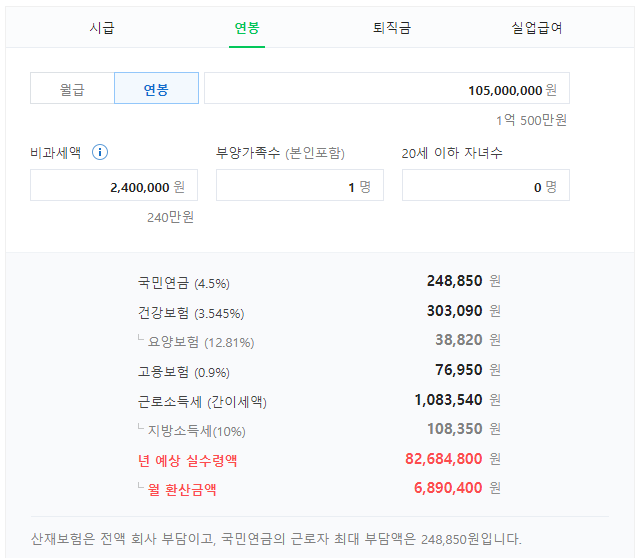Click the 건강보험 (3.545%) label

click(x=191, y=313)
